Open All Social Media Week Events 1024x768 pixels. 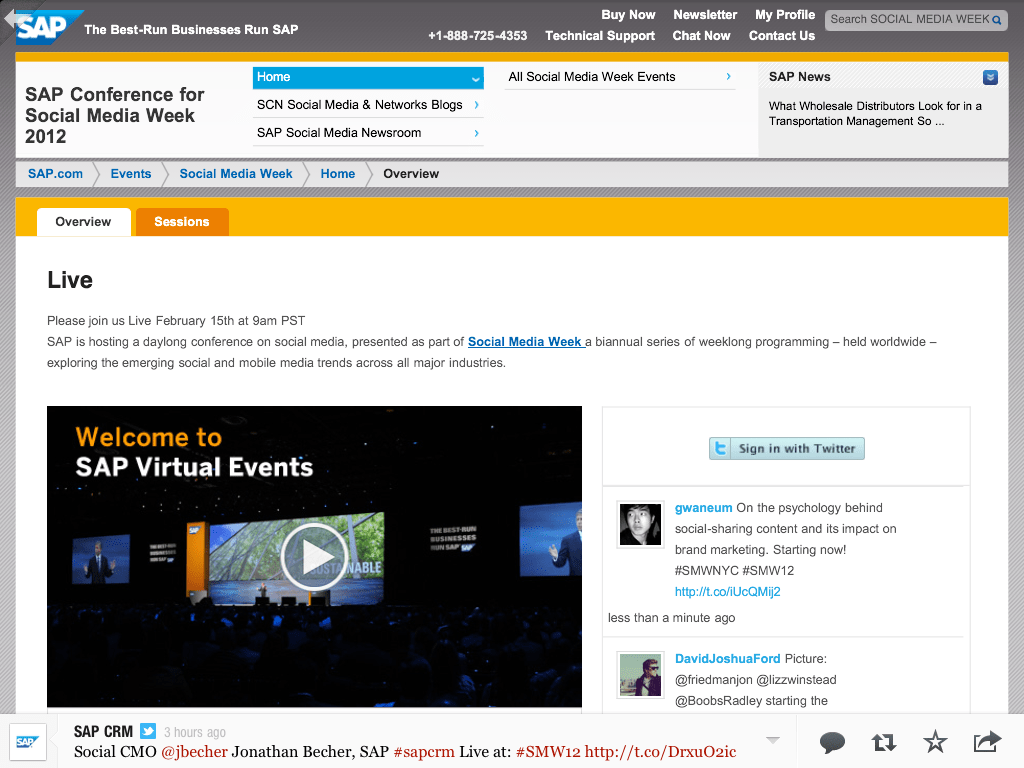click(619, 76)
